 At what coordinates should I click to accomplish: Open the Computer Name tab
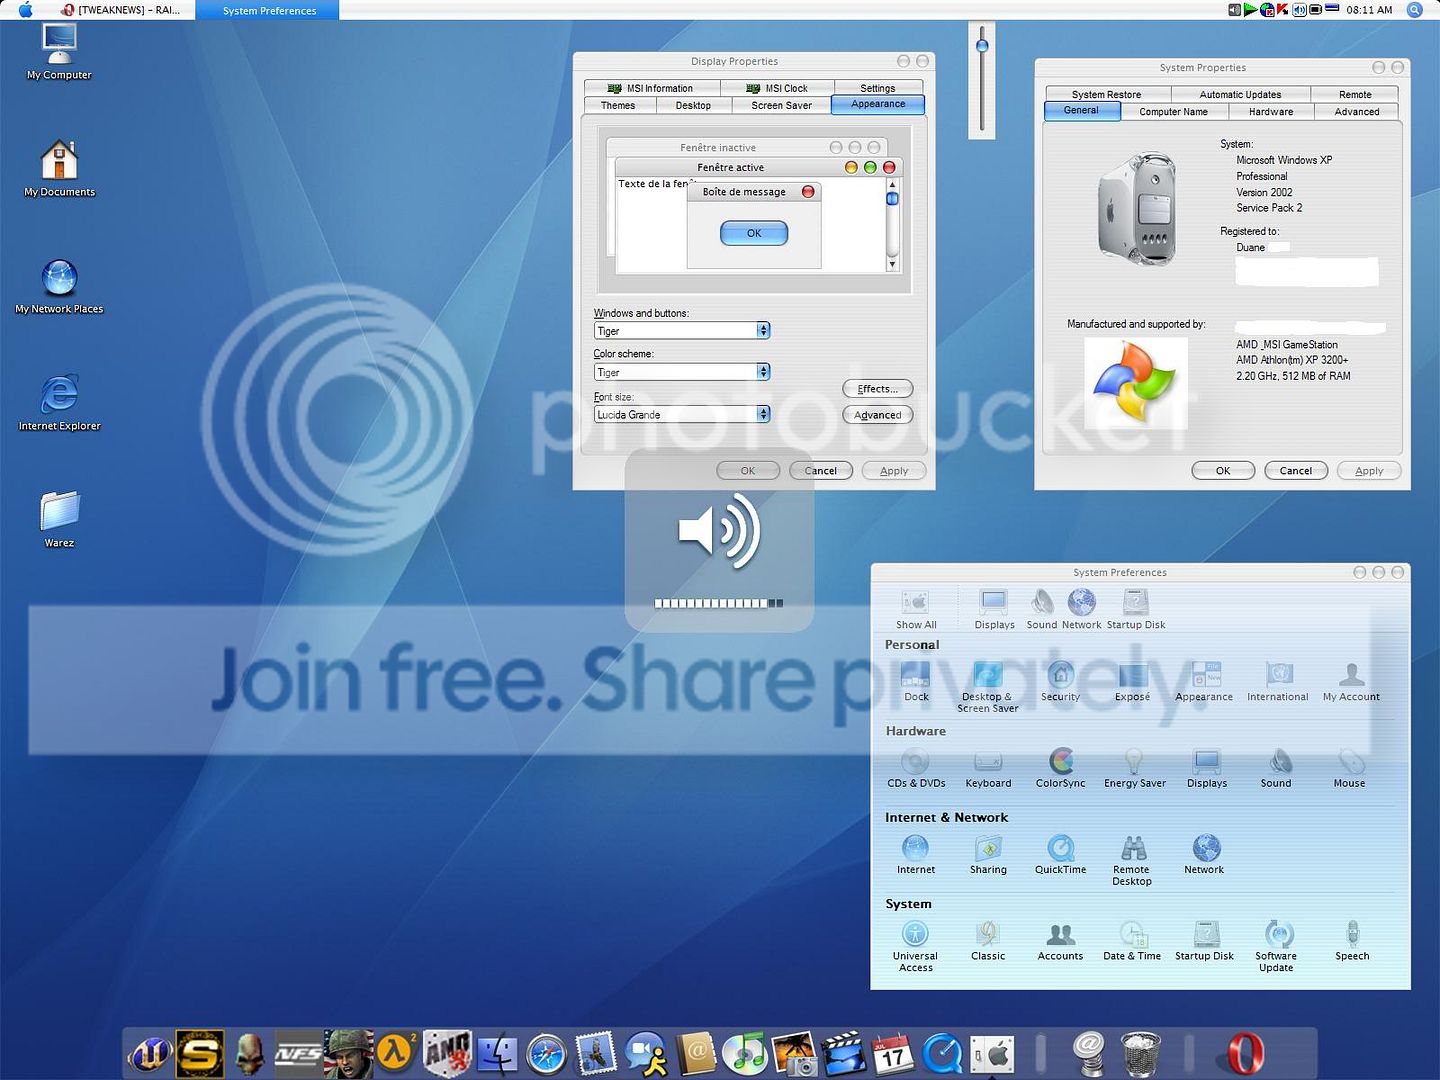coord(1174,112)
